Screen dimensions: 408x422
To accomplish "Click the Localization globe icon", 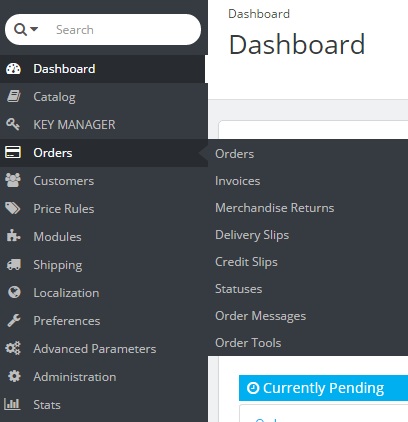I will [14, 292].
